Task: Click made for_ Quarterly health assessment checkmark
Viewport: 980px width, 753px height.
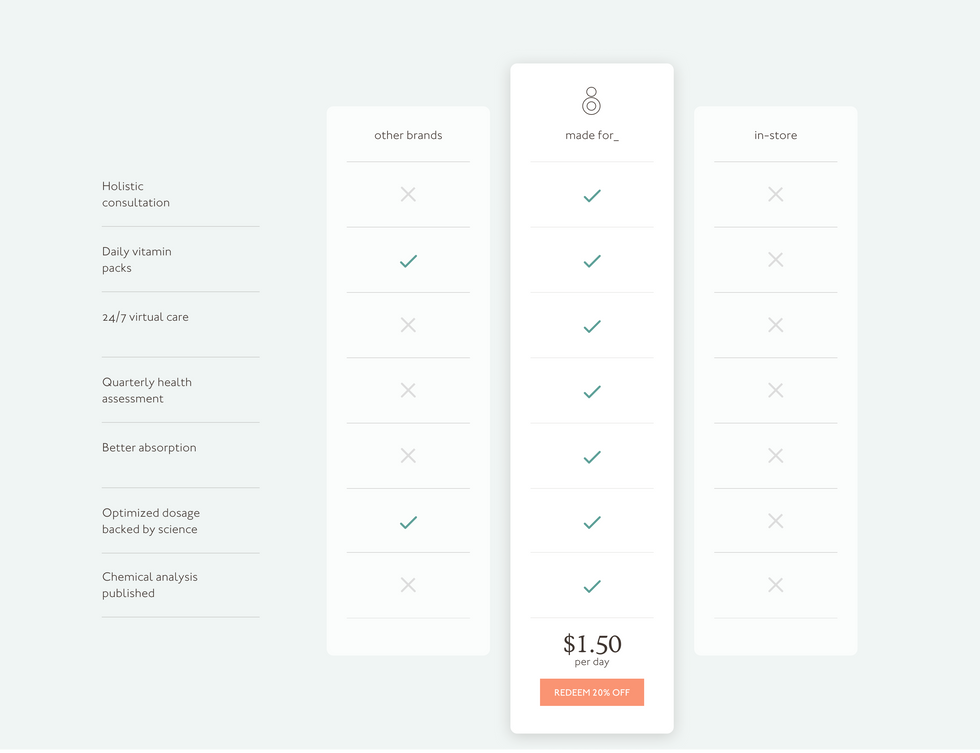Action: pyautogui.click(x=592, y=392)
